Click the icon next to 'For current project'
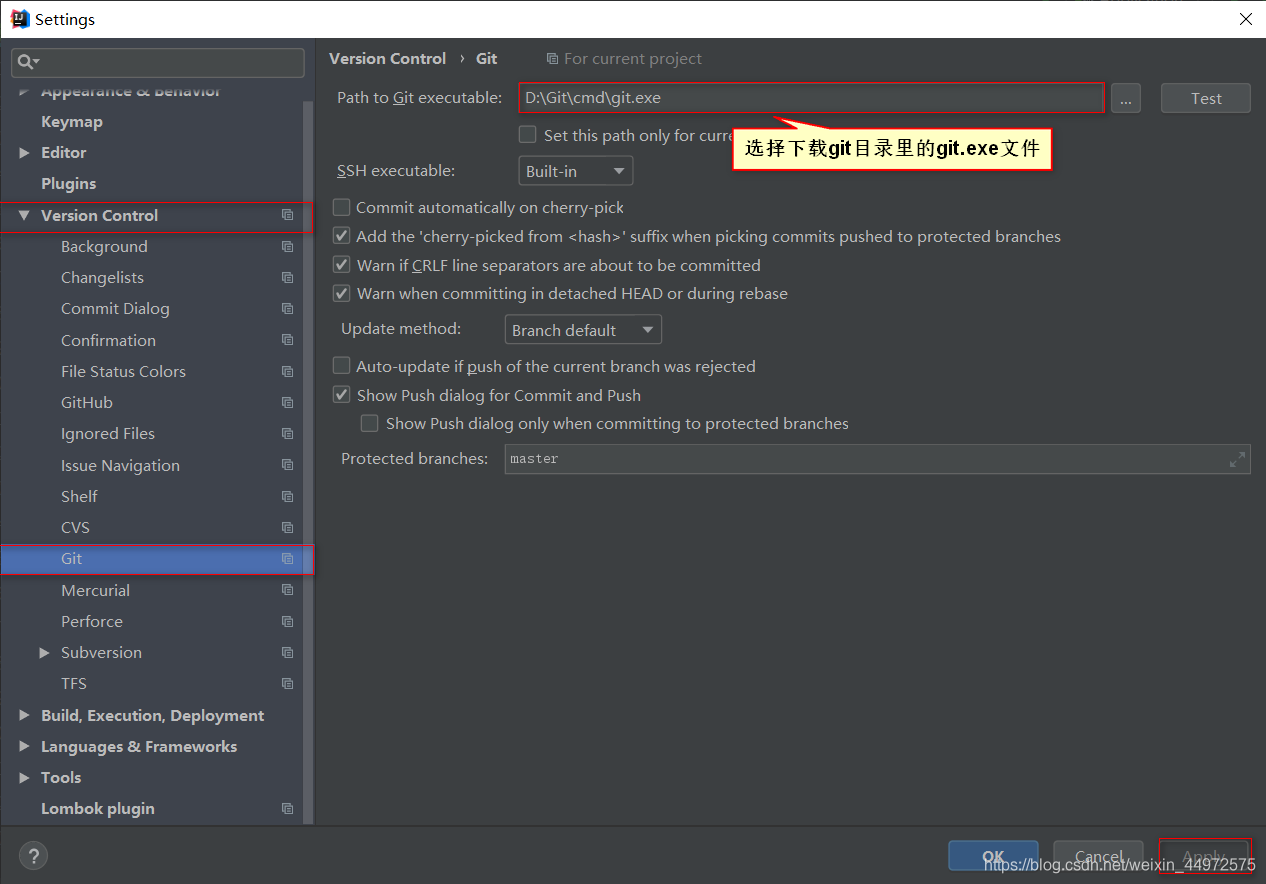 pos(552,59)
